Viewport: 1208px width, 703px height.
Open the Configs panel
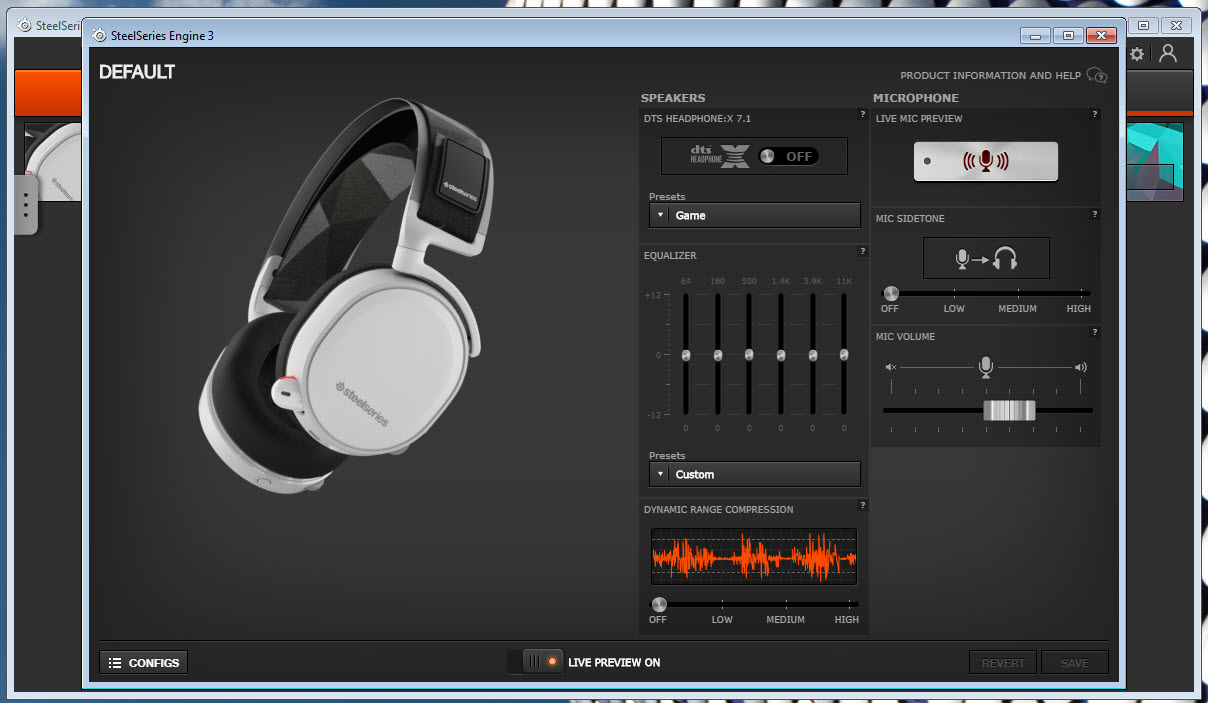tap(143, 662)
